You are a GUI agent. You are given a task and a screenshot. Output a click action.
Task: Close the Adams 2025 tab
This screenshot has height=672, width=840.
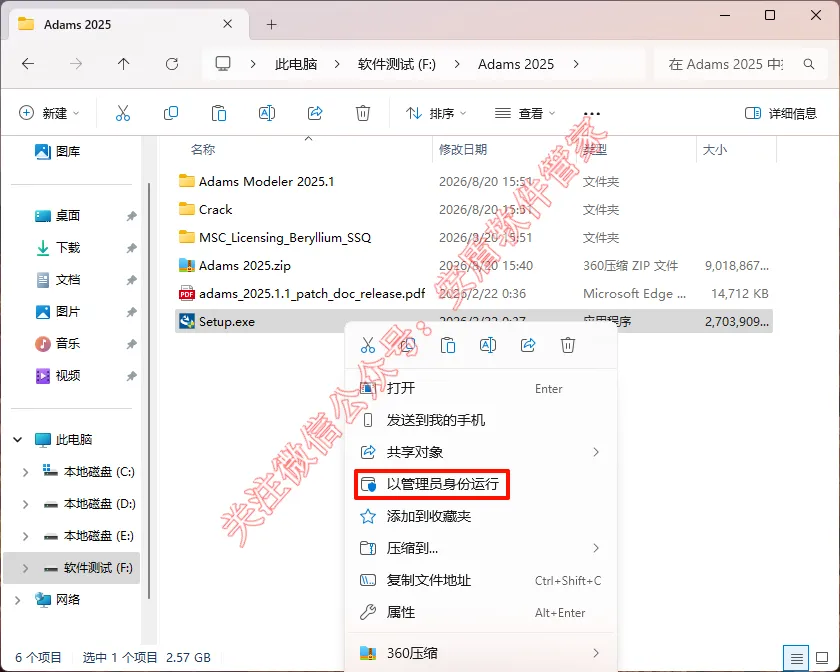pyautogui.click(x=228, y=24)
